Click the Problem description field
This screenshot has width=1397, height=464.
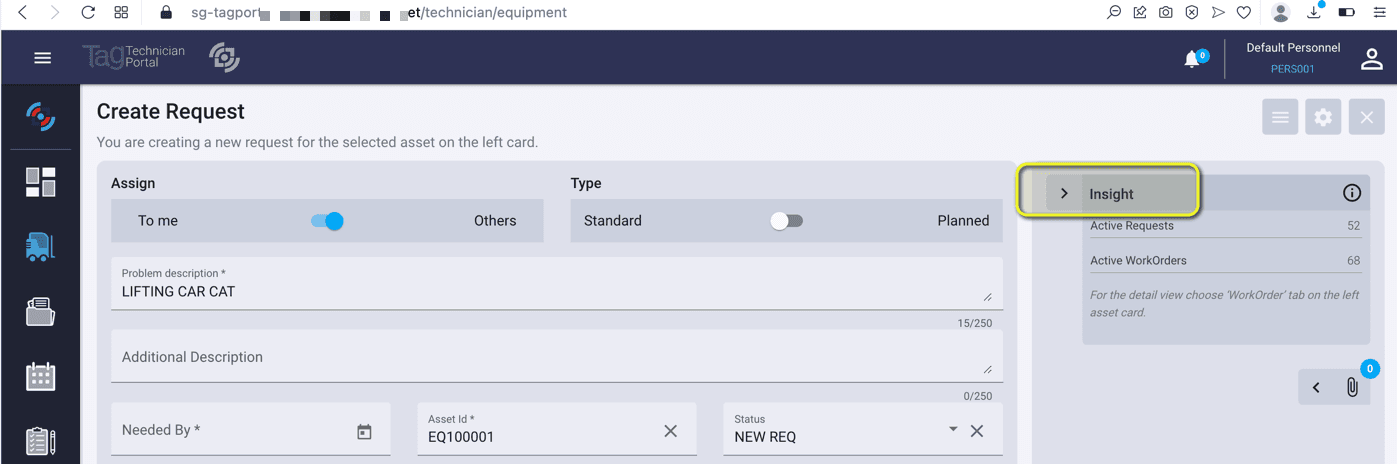557,284
